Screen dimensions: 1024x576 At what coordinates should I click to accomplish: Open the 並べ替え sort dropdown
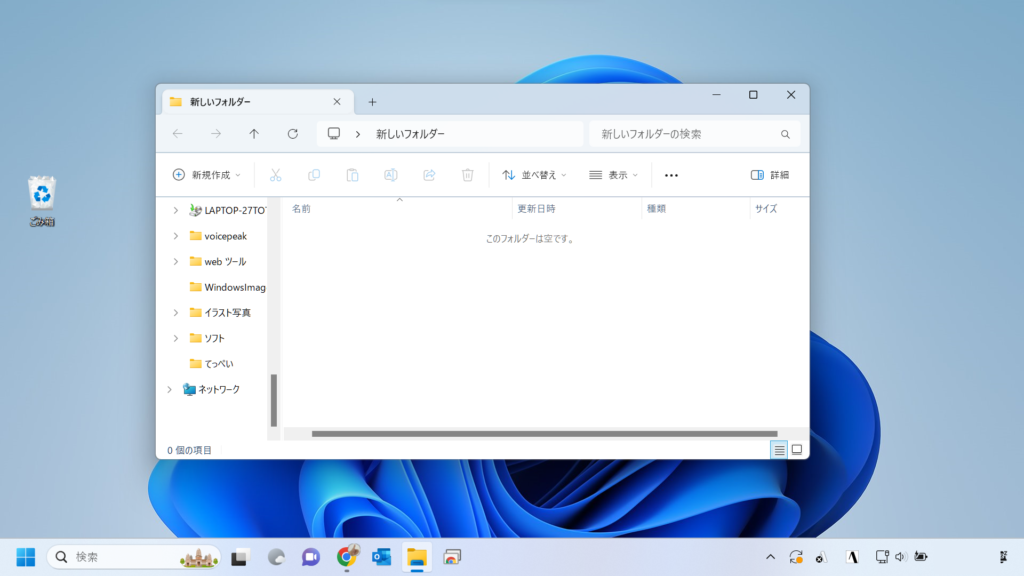click(x=534, y=175)
